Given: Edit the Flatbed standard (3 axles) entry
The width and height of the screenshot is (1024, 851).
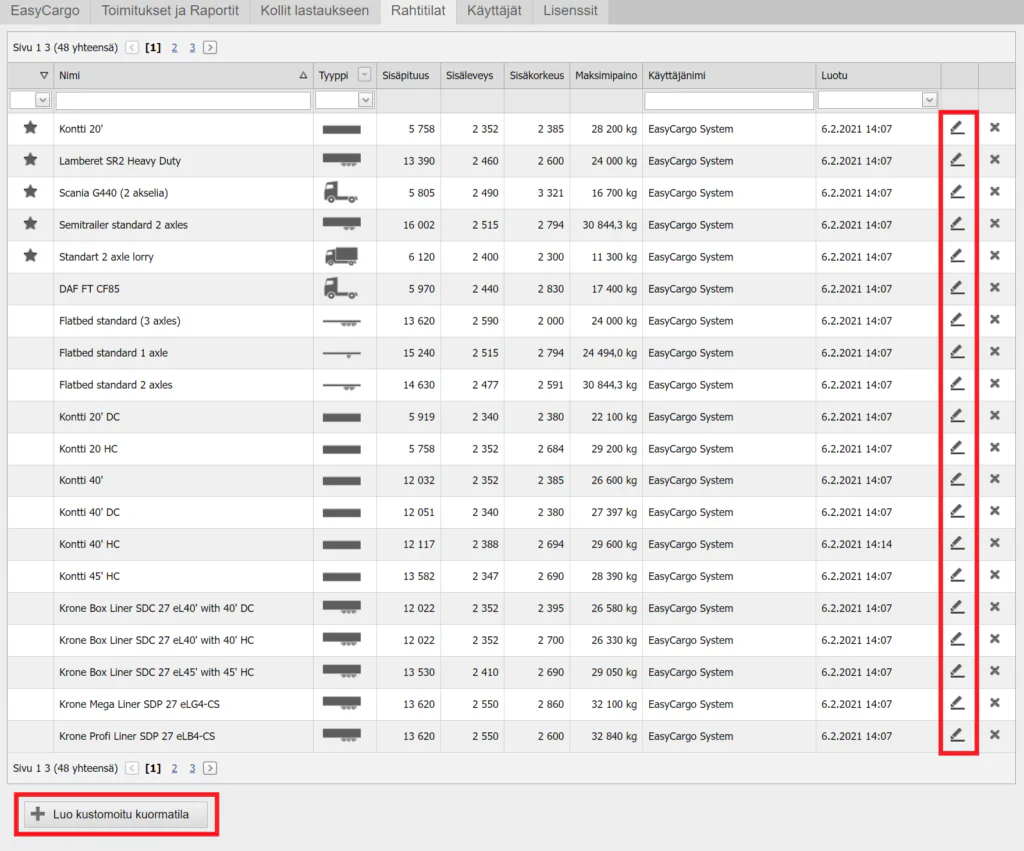Looking at the screenshot, I should pyautogui.click(x=957, y=320).
